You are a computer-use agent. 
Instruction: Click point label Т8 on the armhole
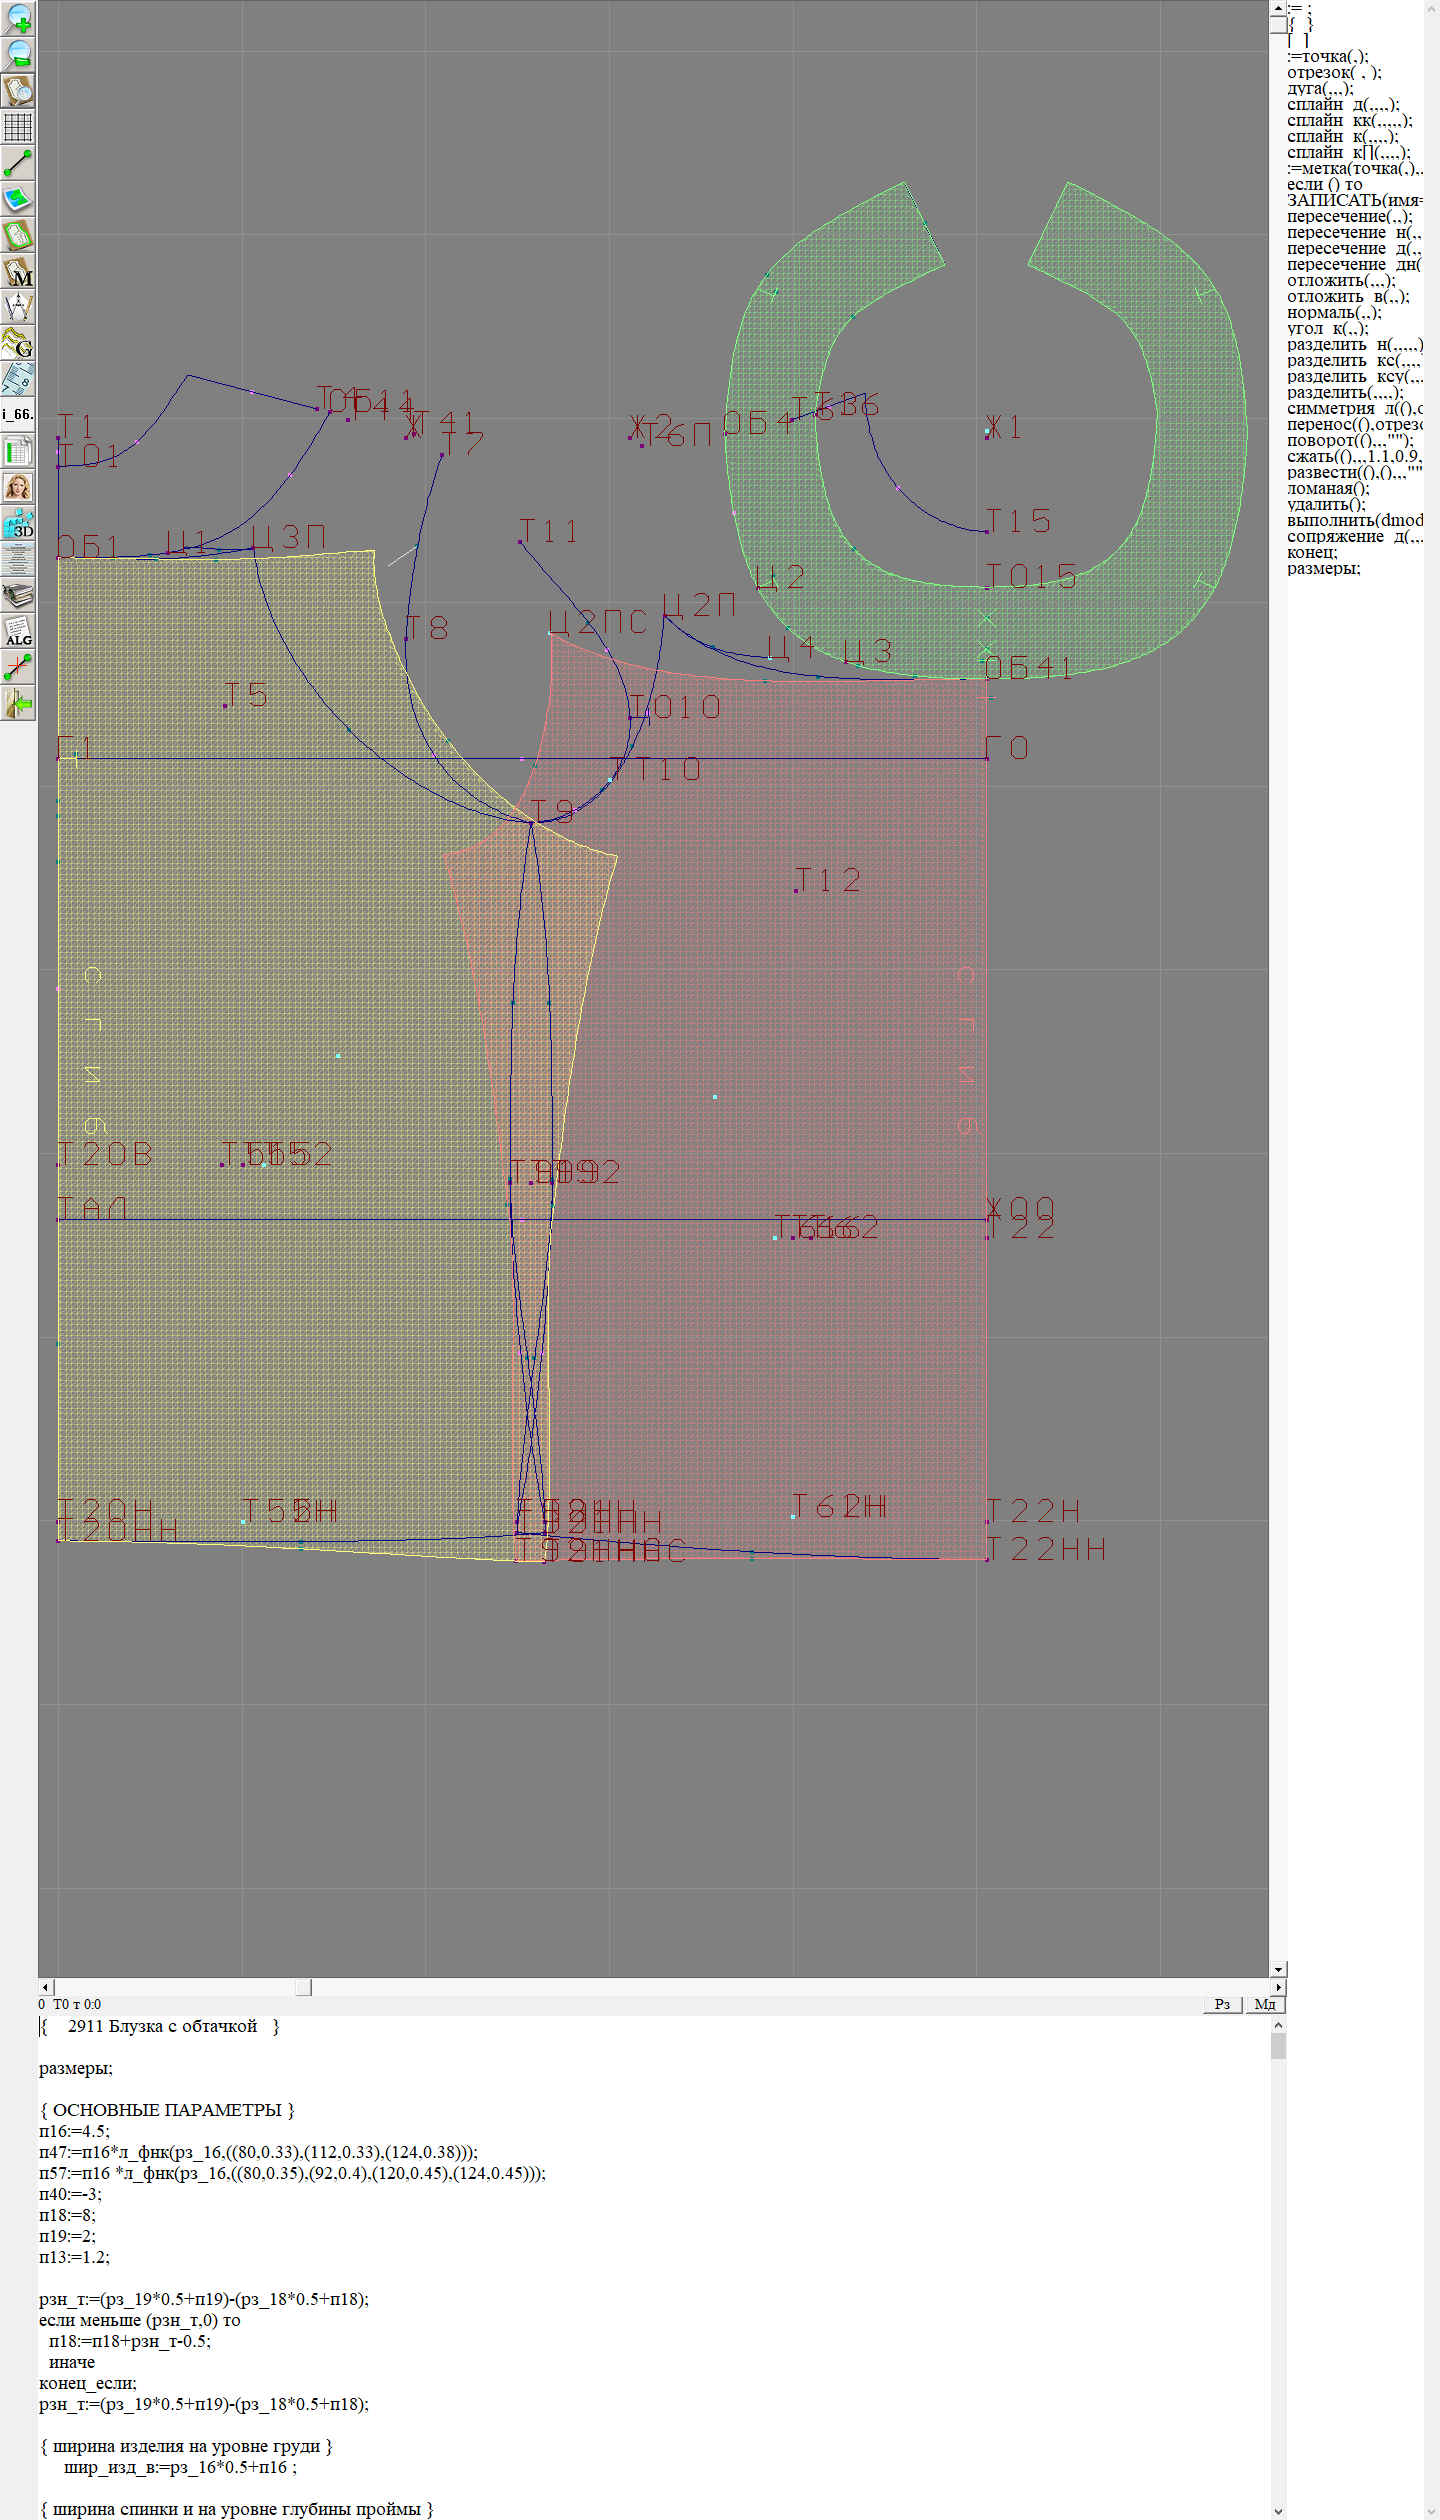427,627
